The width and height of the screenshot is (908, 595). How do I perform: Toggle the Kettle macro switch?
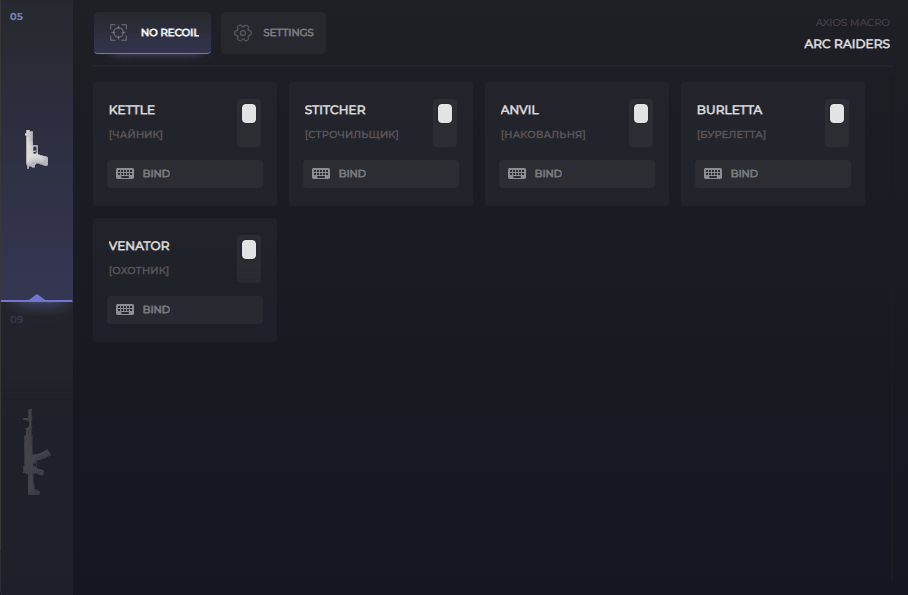click(249, 123)
